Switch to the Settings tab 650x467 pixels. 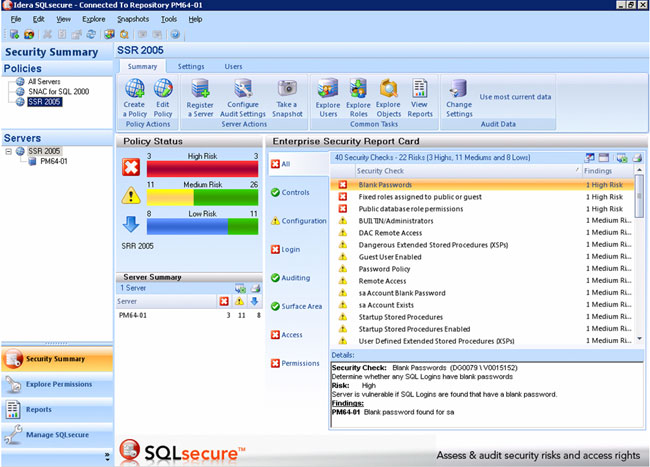pyautogui.click(x=191, y=66)
